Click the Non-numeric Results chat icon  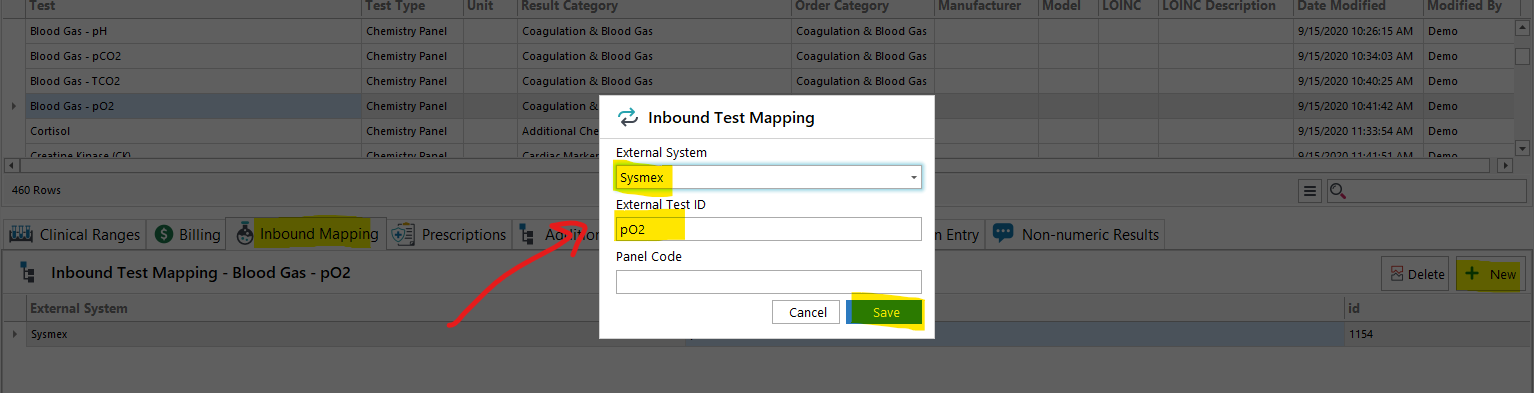(1003, 234)
